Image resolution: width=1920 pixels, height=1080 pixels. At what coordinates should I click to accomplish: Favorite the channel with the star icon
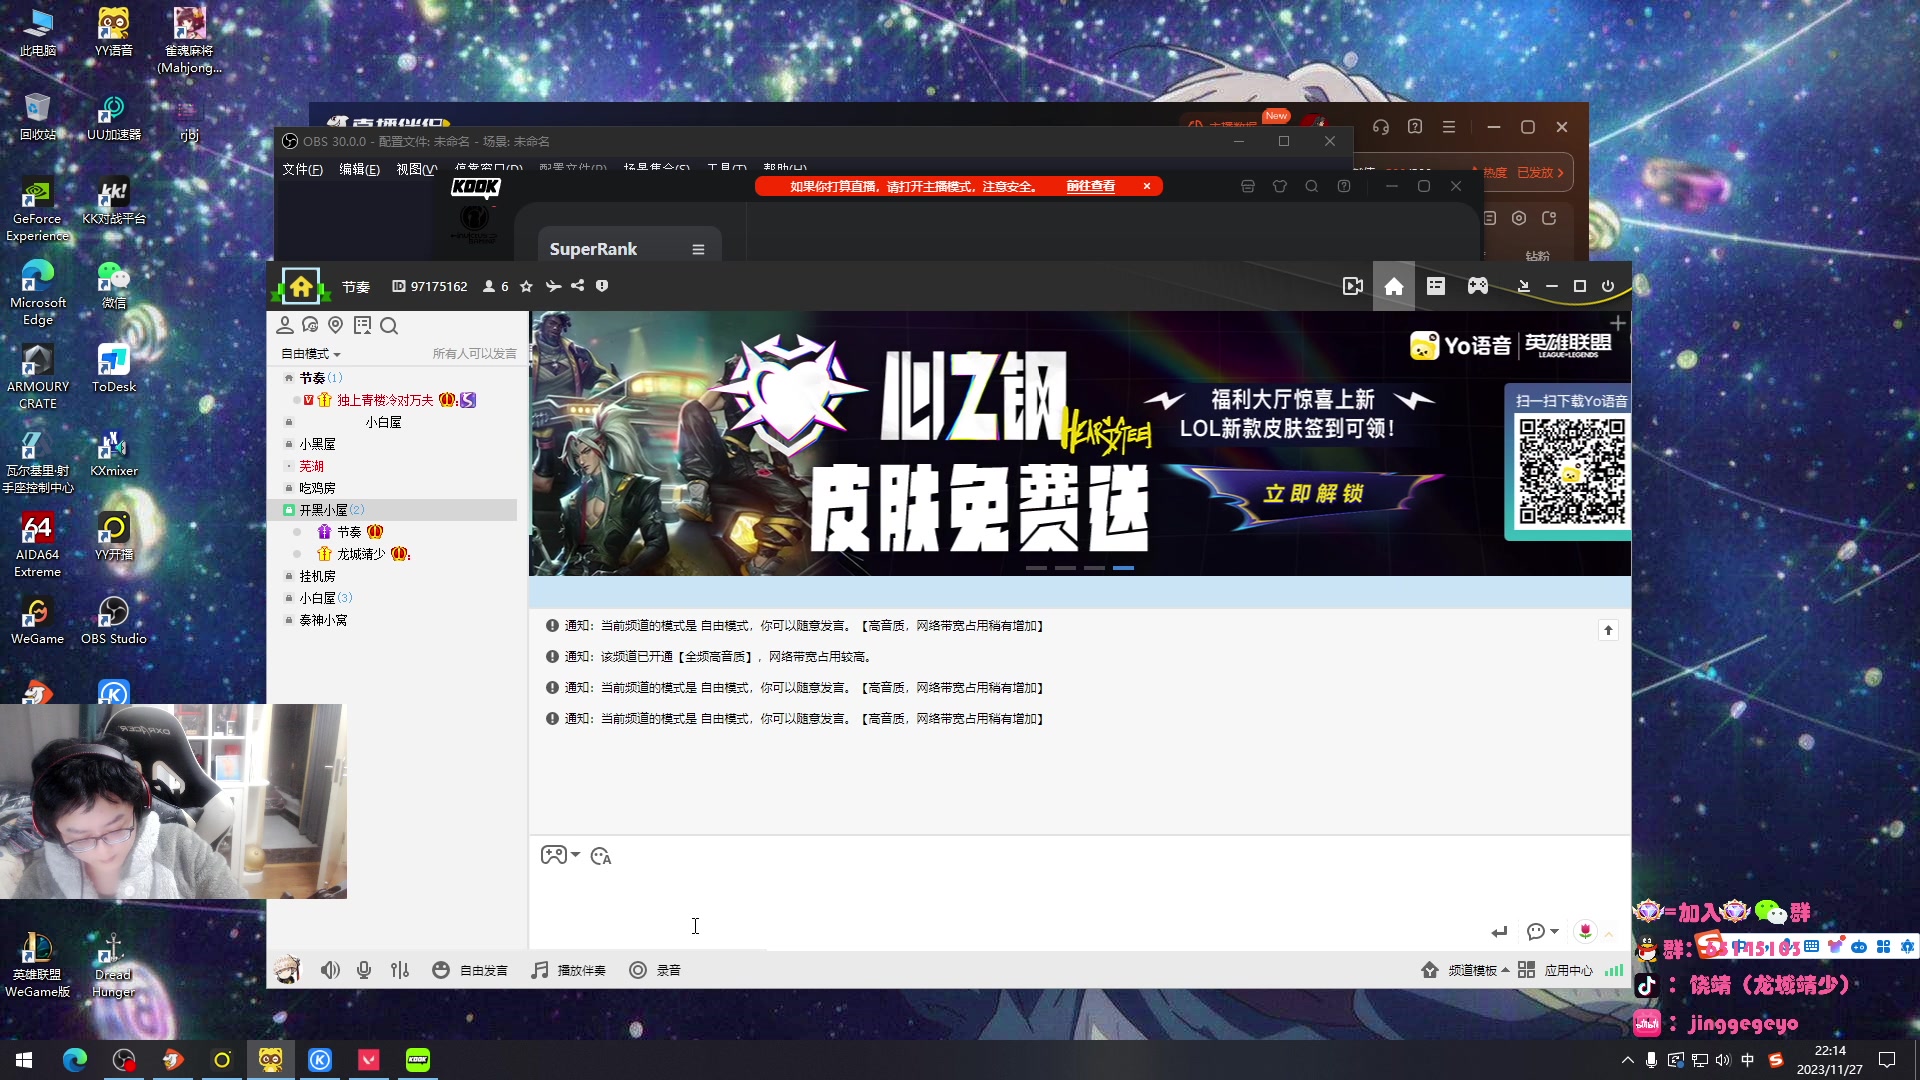click(526, 286)
